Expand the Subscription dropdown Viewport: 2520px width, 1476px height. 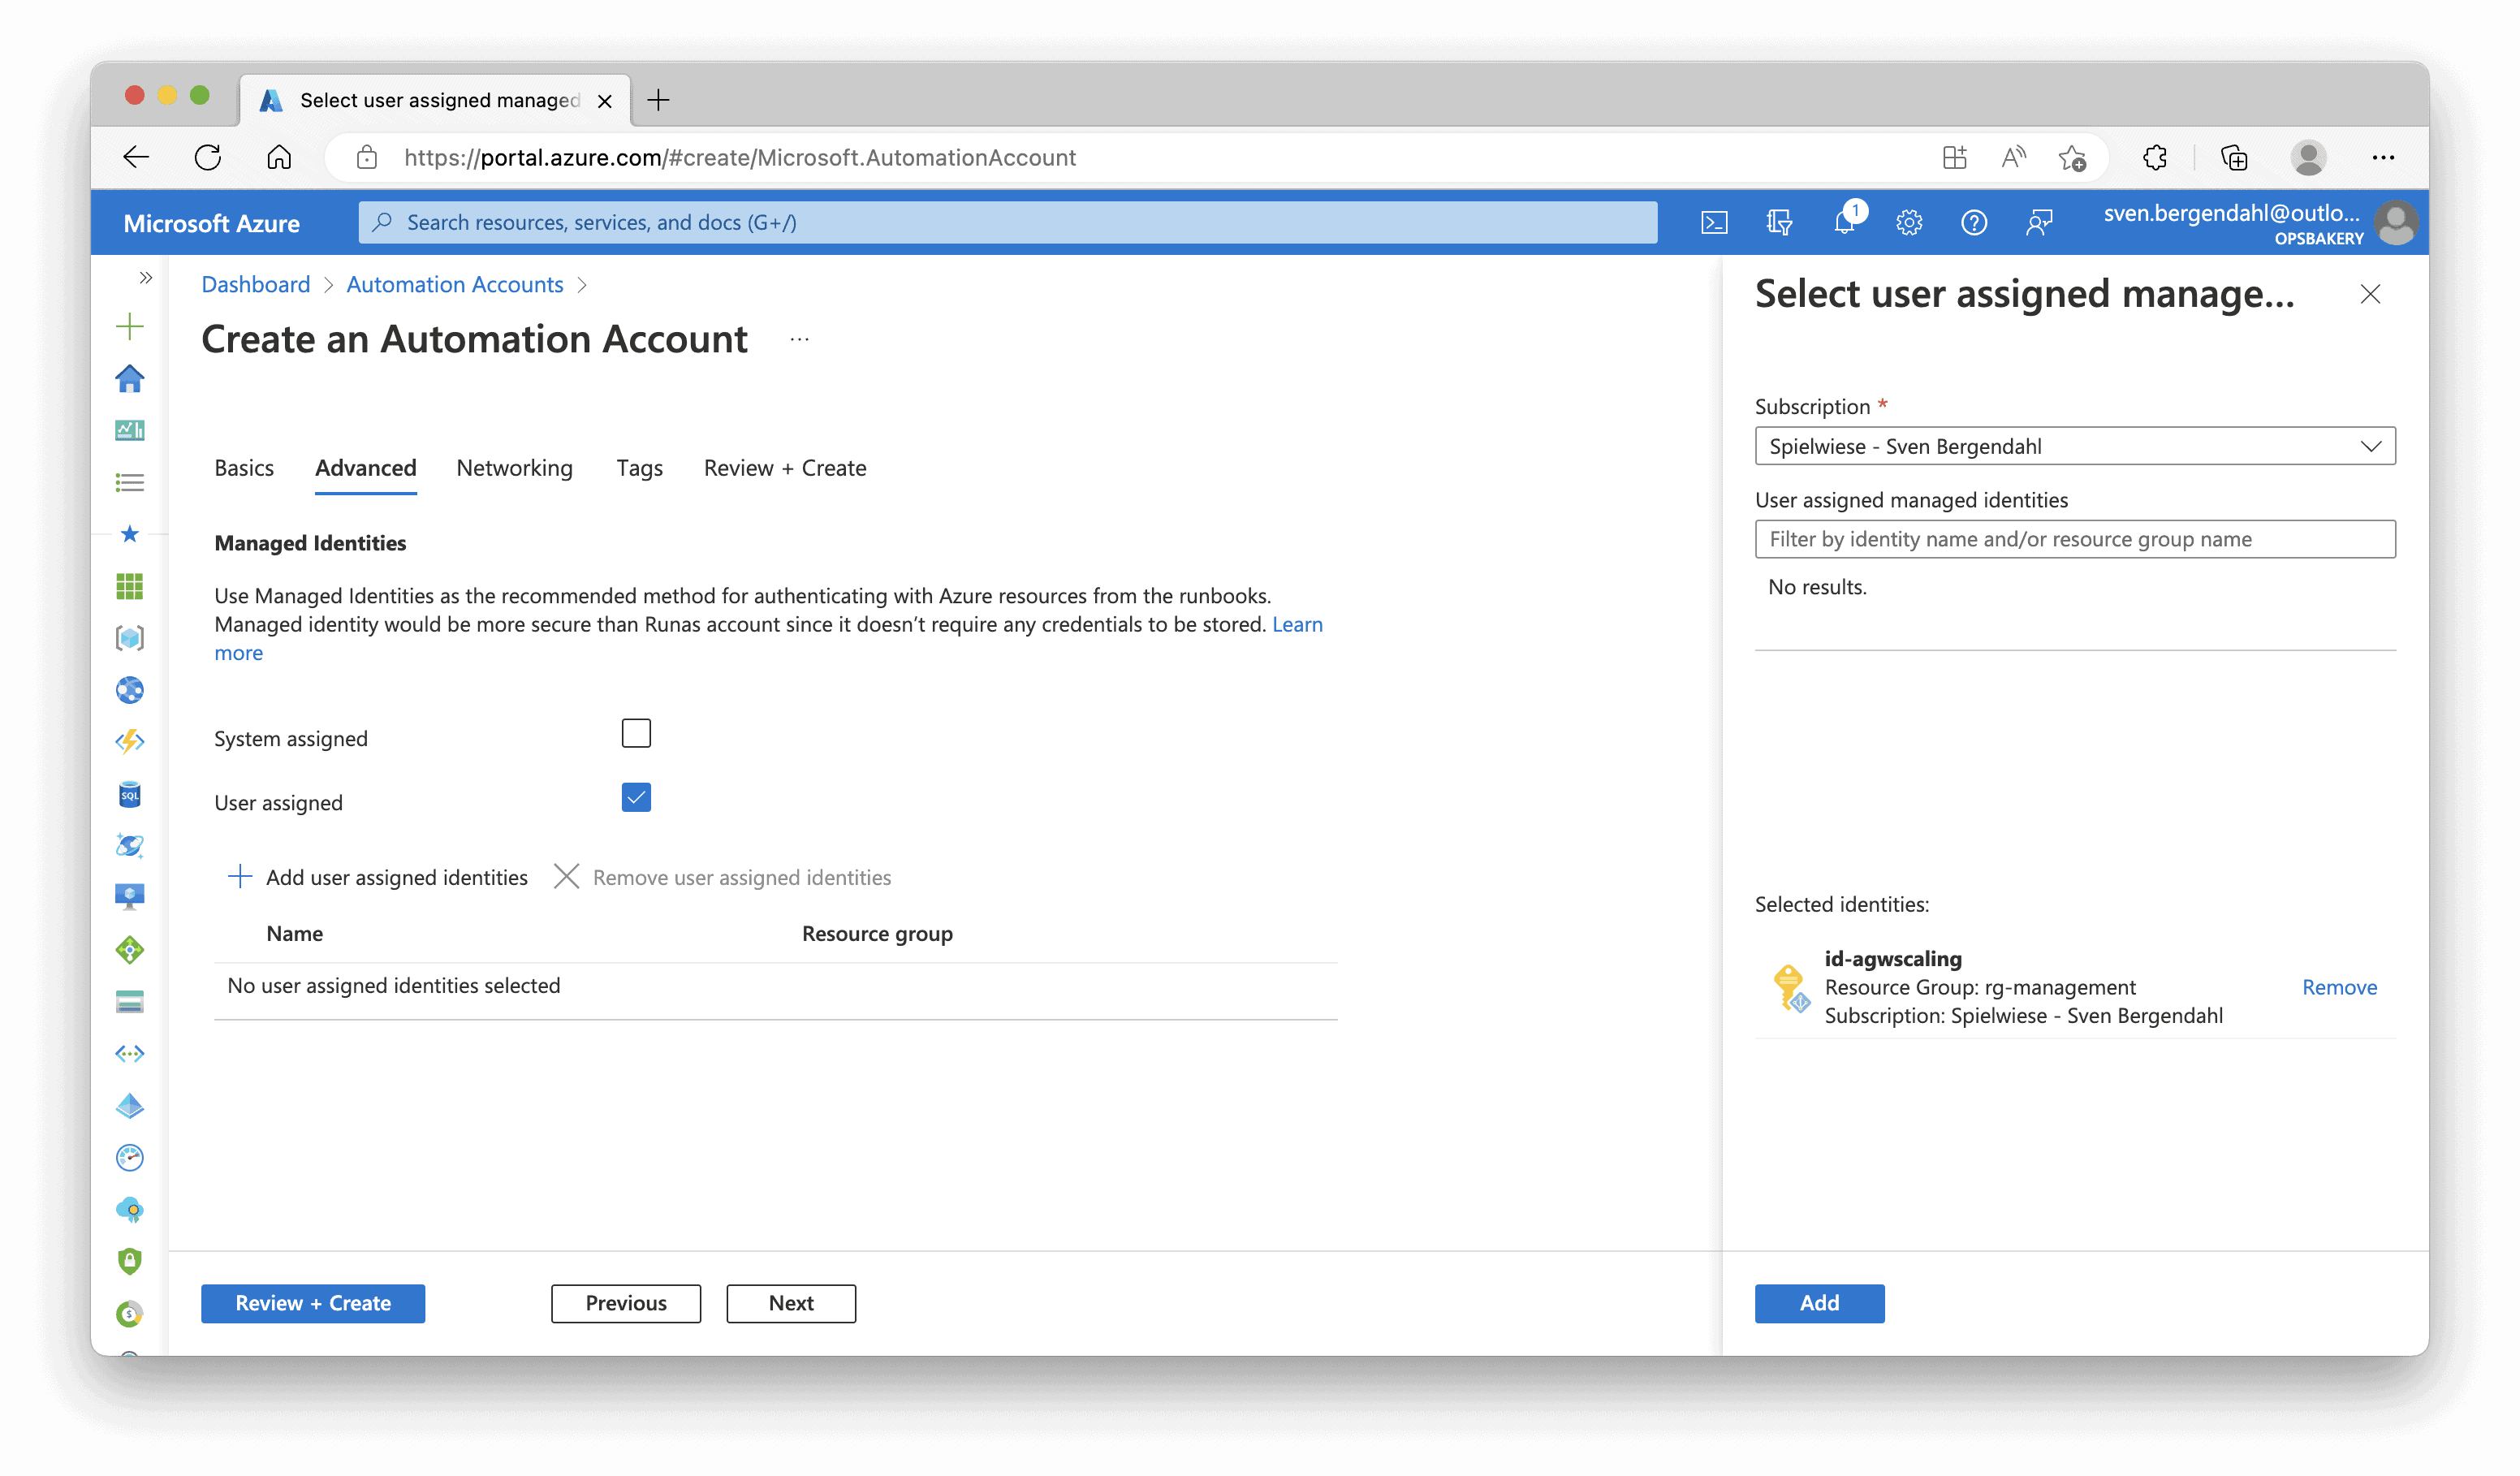coord(2075,446)
